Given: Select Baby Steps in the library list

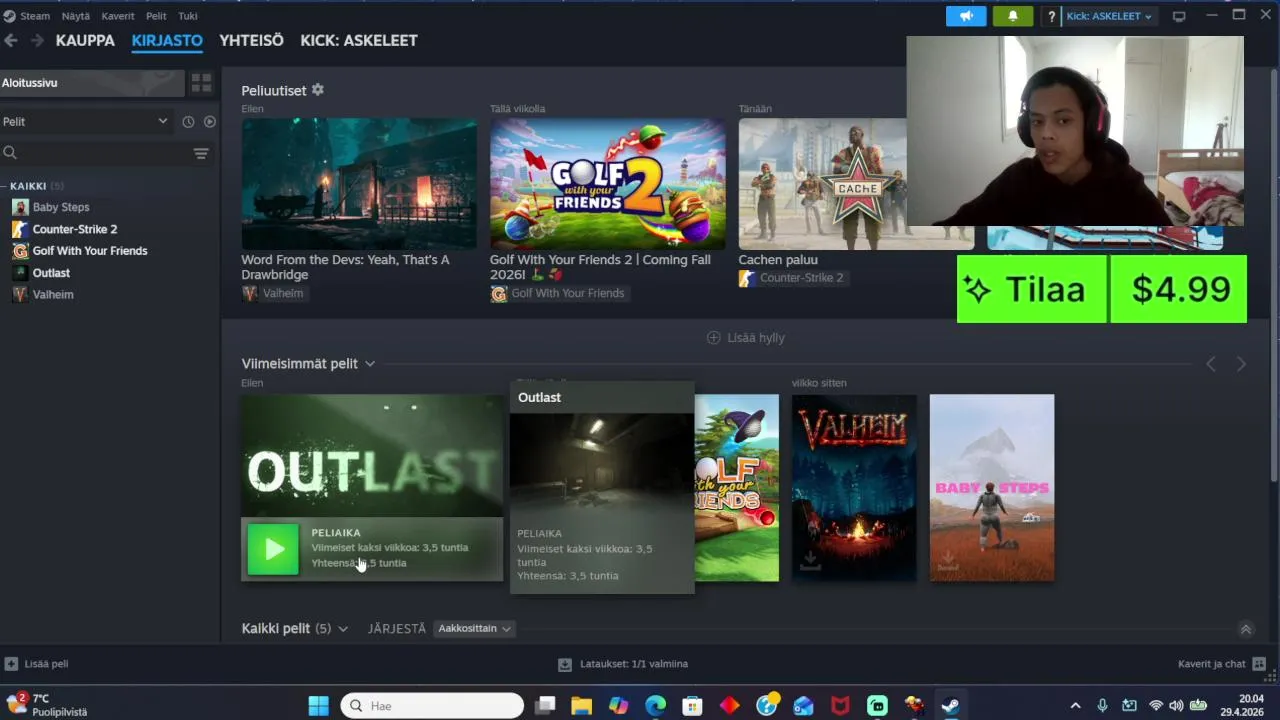Looking at the screenshot, I should (61, 207).
